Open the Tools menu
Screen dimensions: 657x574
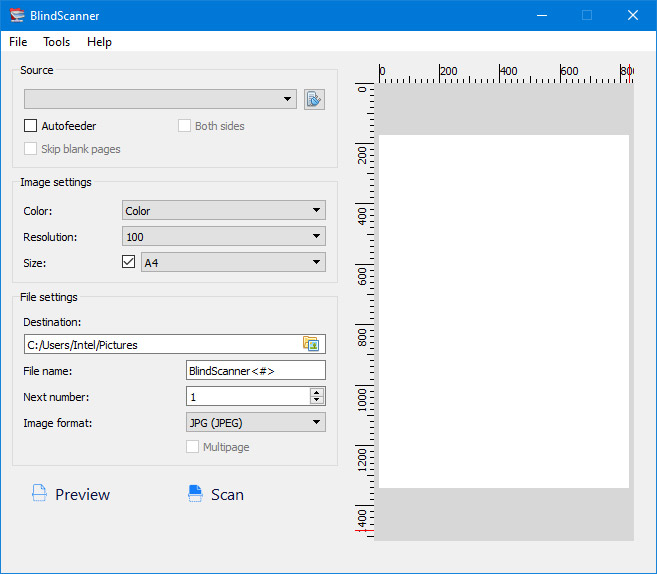click(x=57, y=42)
